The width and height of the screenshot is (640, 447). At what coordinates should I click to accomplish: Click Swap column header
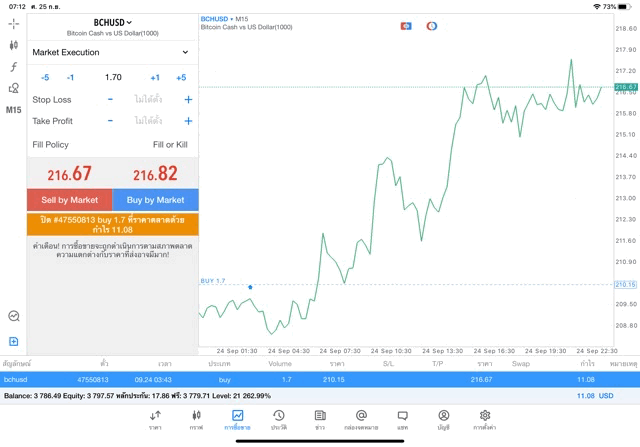[521, 363]
